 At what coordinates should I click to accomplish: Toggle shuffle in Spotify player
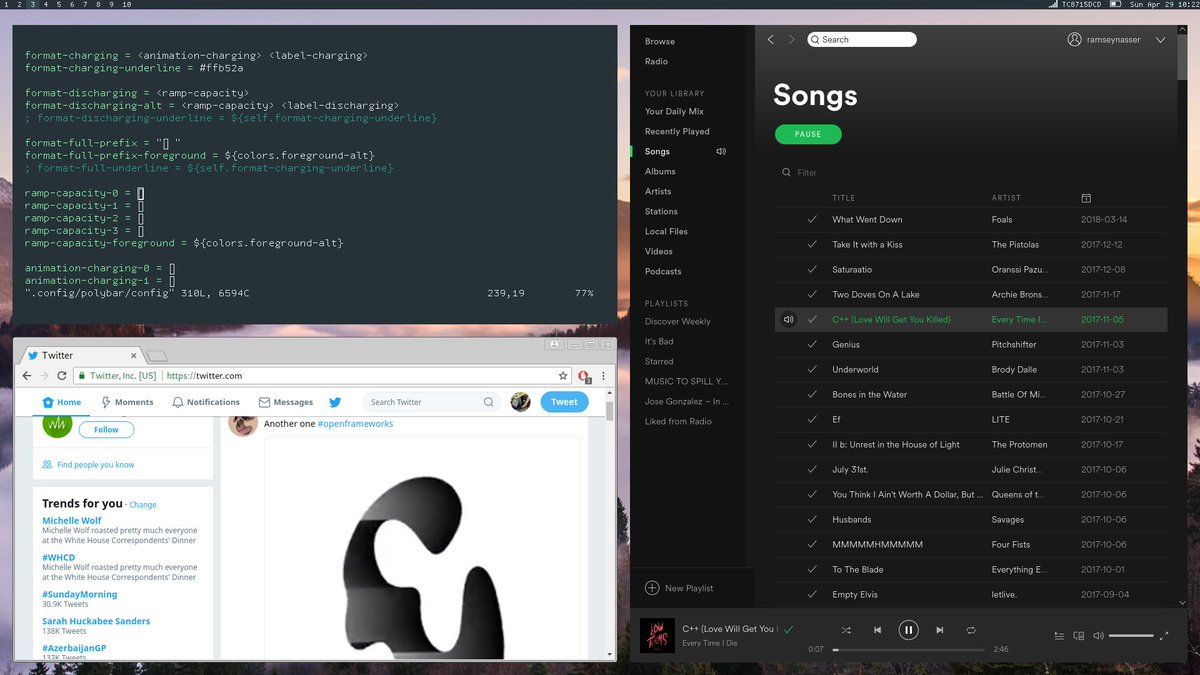(846, 630)
